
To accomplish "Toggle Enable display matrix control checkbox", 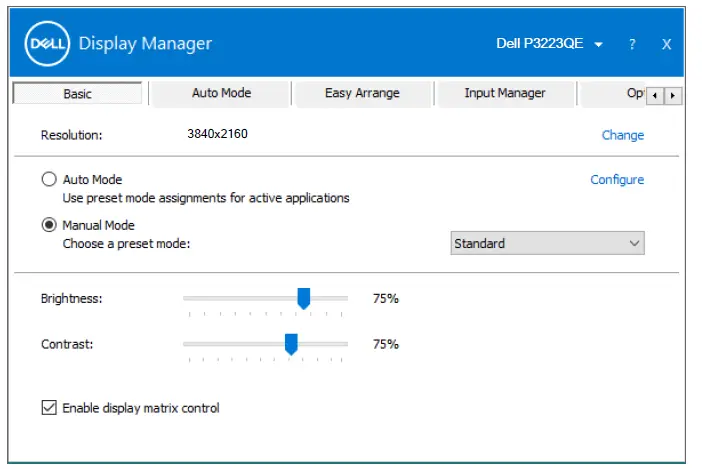I will [49, 408].
